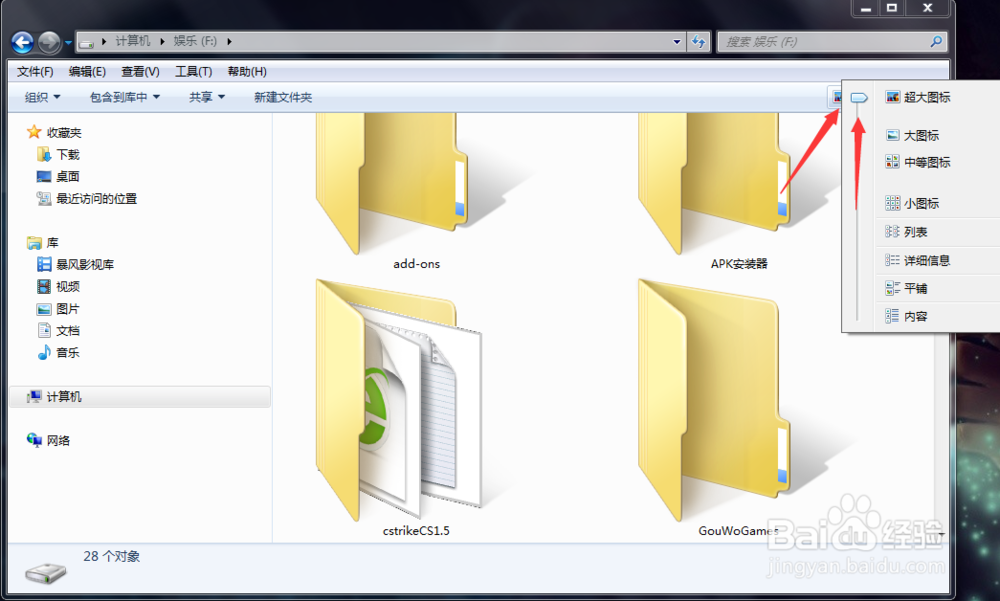Viewport: 1000px width, 601px height.
Task: Open the 工具(T) menu
Action: 193,71
